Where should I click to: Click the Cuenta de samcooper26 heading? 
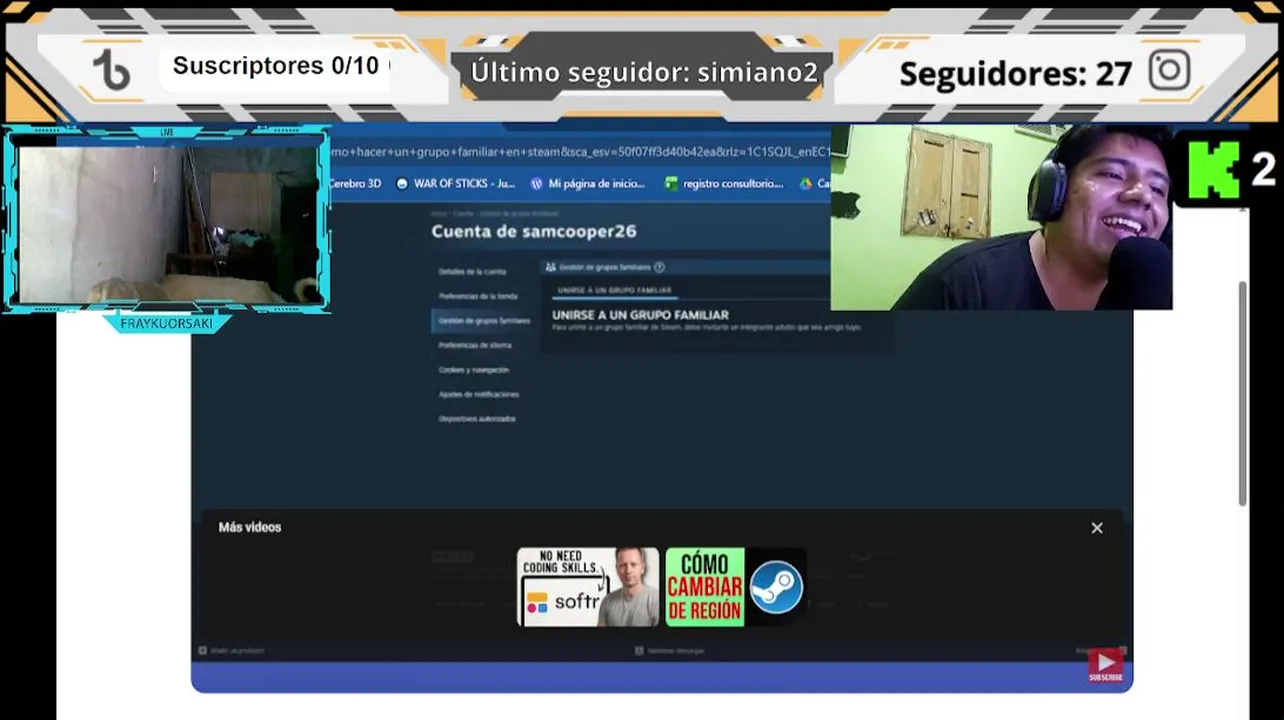click(534, 231)
